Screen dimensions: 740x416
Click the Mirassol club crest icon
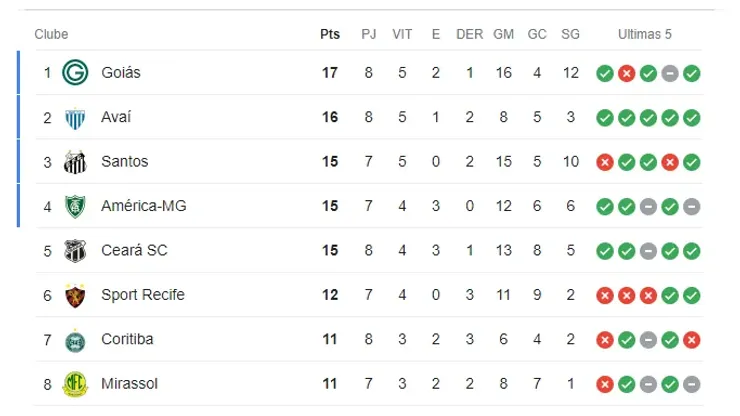point(75,383)
